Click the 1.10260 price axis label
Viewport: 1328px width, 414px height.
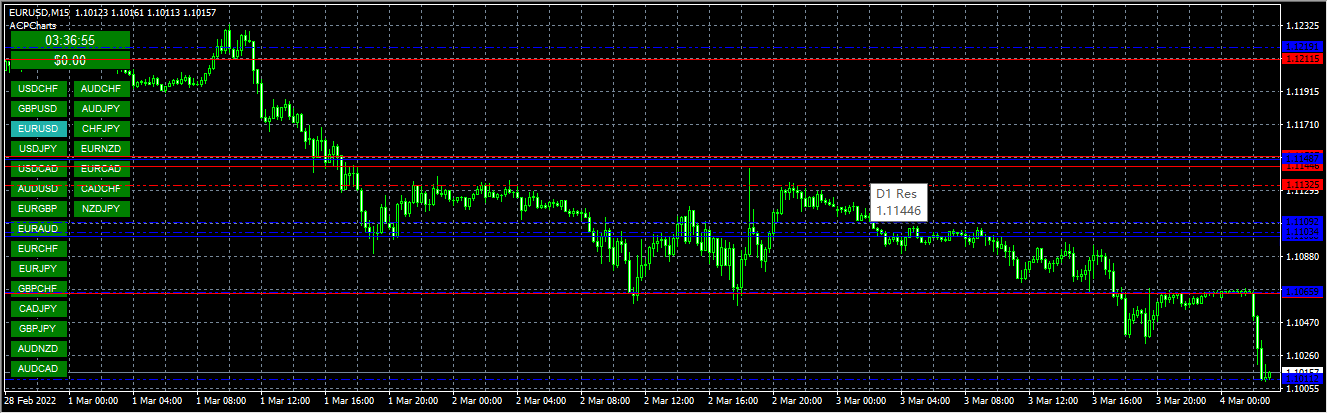tap(1303, 355)
